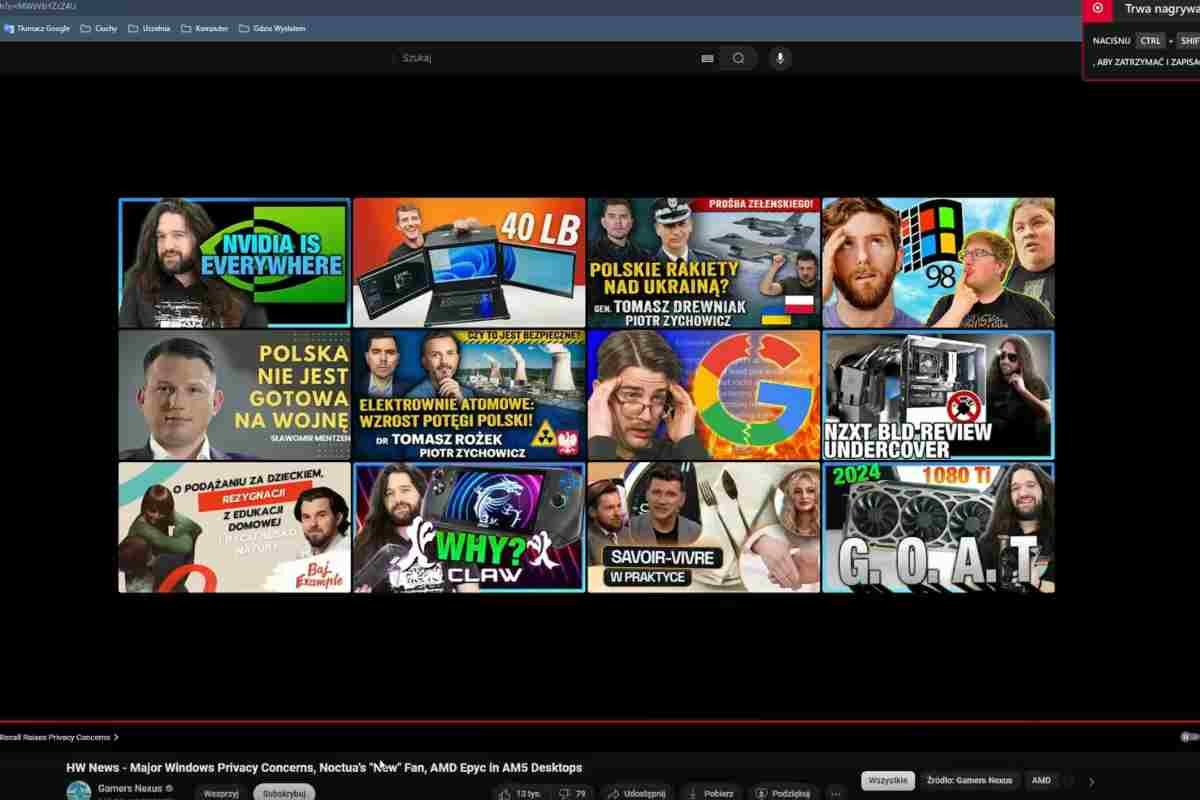The image size is (1200, 800).
Task: Open the Nvidia Is Everywhere video thumbnail
Action: coord(234,263)
